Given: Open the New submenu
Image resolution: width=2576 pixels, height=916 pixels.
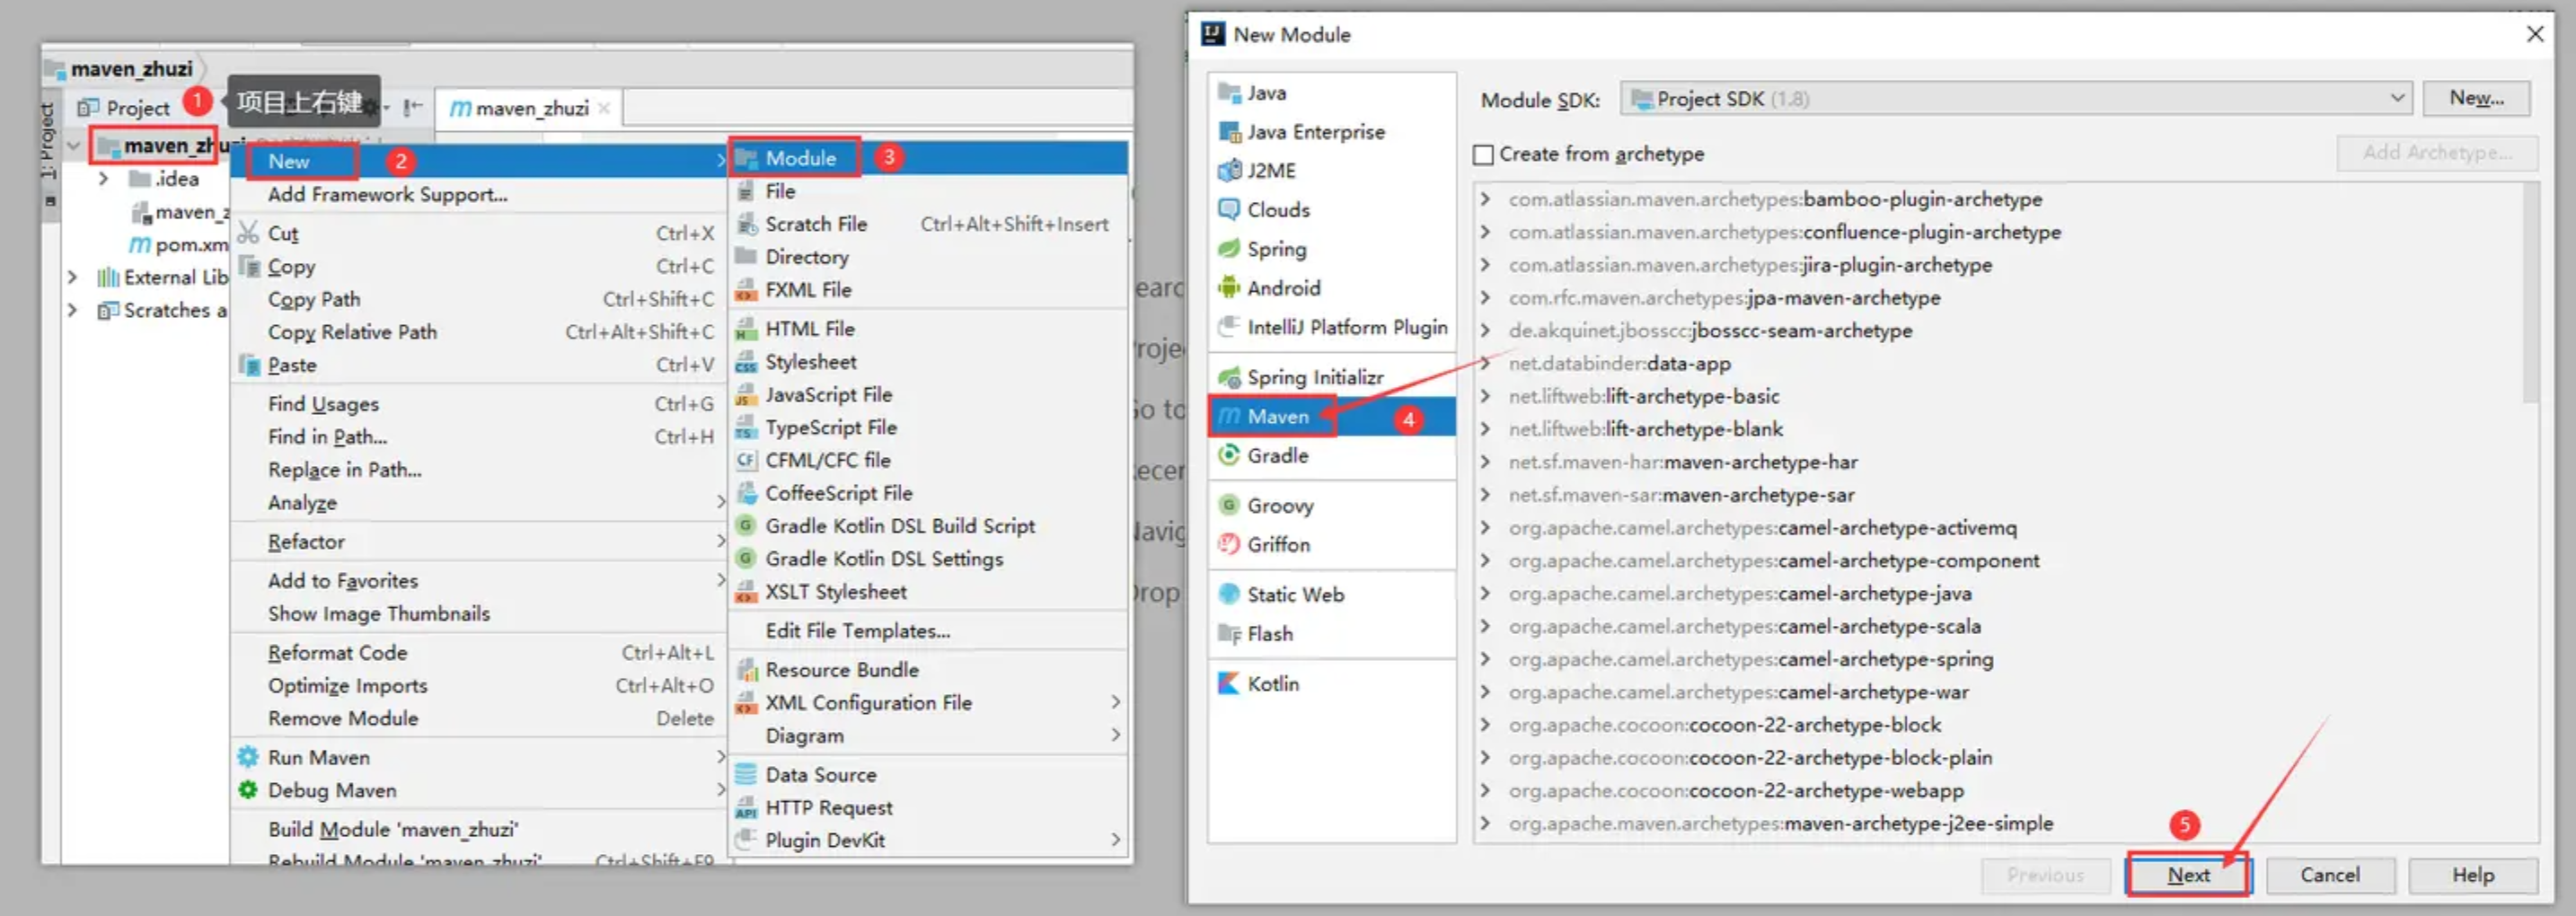Looking at the screenshot, I should (x=480, y=161).
